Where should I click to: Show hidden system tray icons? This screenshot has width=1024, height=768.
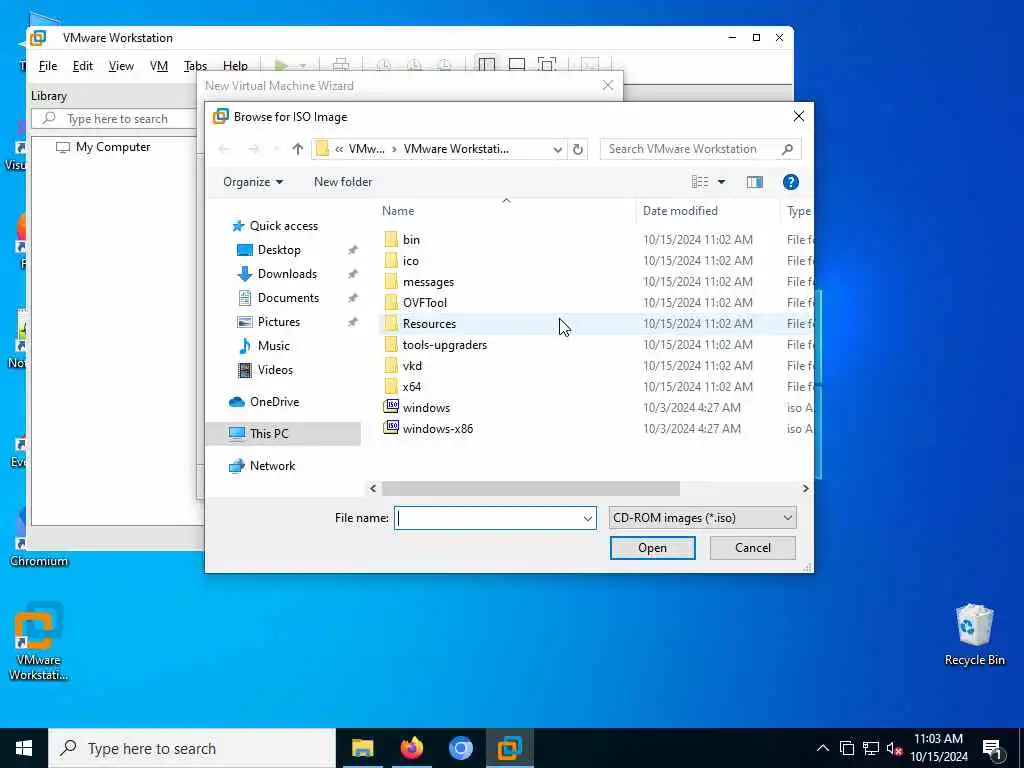click(823, 748)
